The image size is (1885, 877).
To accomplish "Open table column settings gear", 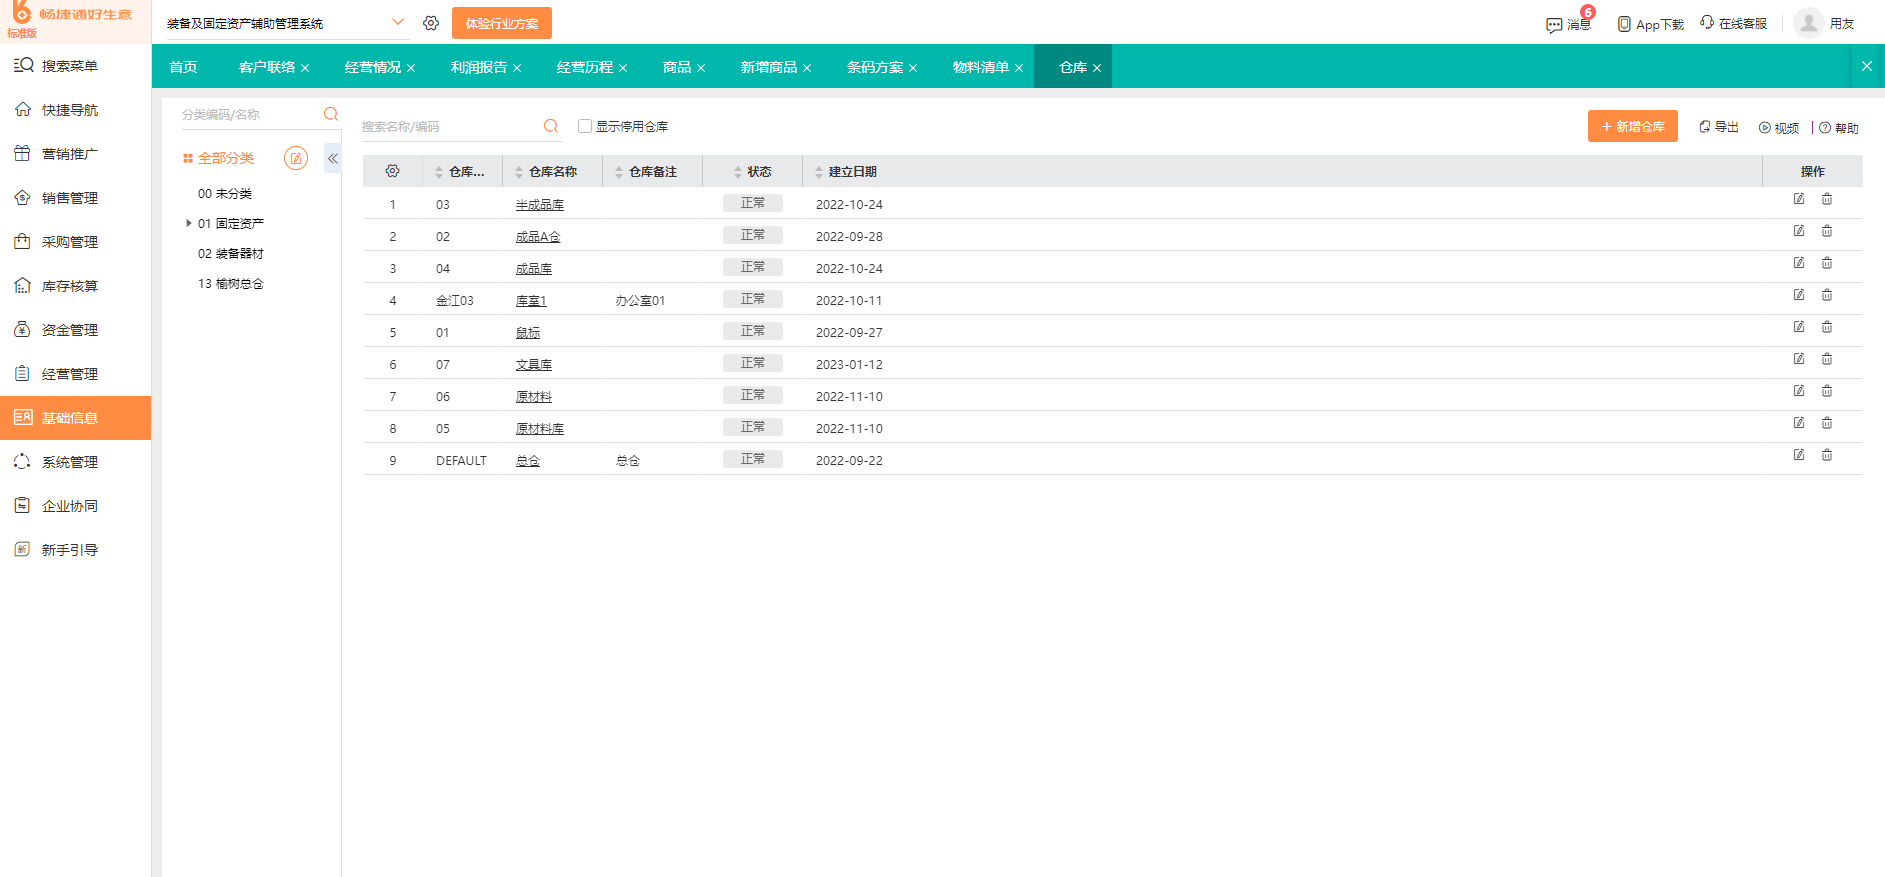I will 393,171.
